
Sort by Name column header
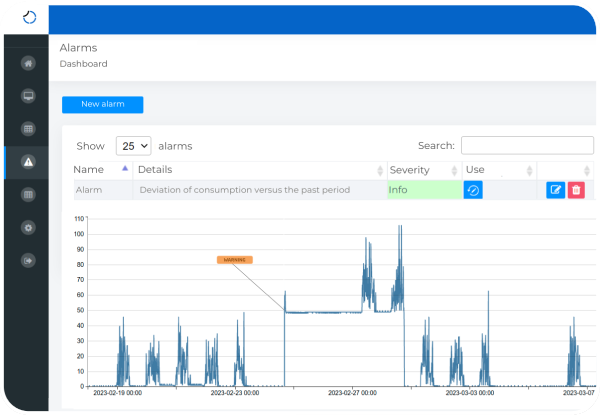101,170
